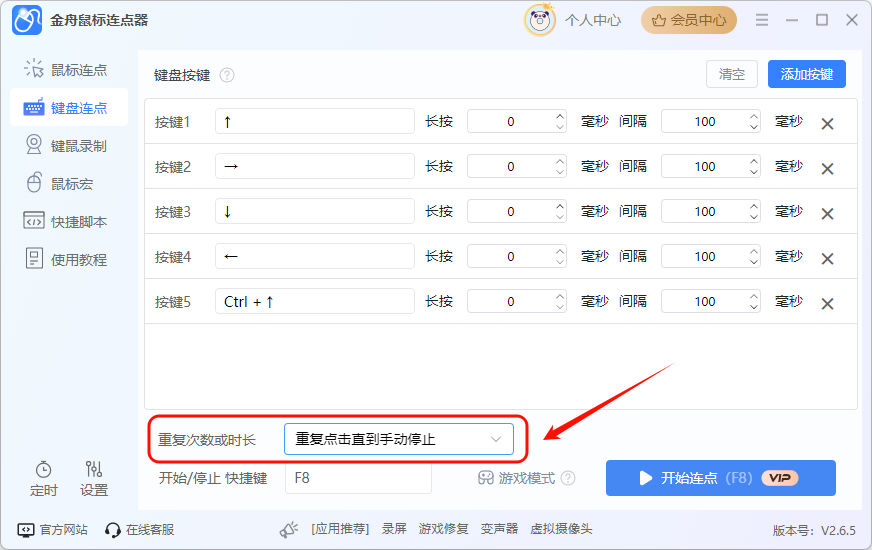Open the 官方网站 link
This screenshot has width=872, height=550.
(x=53, y=529)
